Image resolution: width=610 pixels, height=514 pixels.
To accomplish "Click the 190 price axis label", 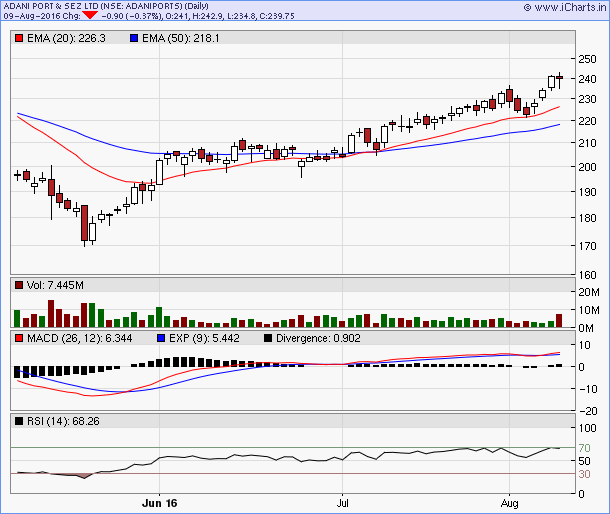I will 587,192.
